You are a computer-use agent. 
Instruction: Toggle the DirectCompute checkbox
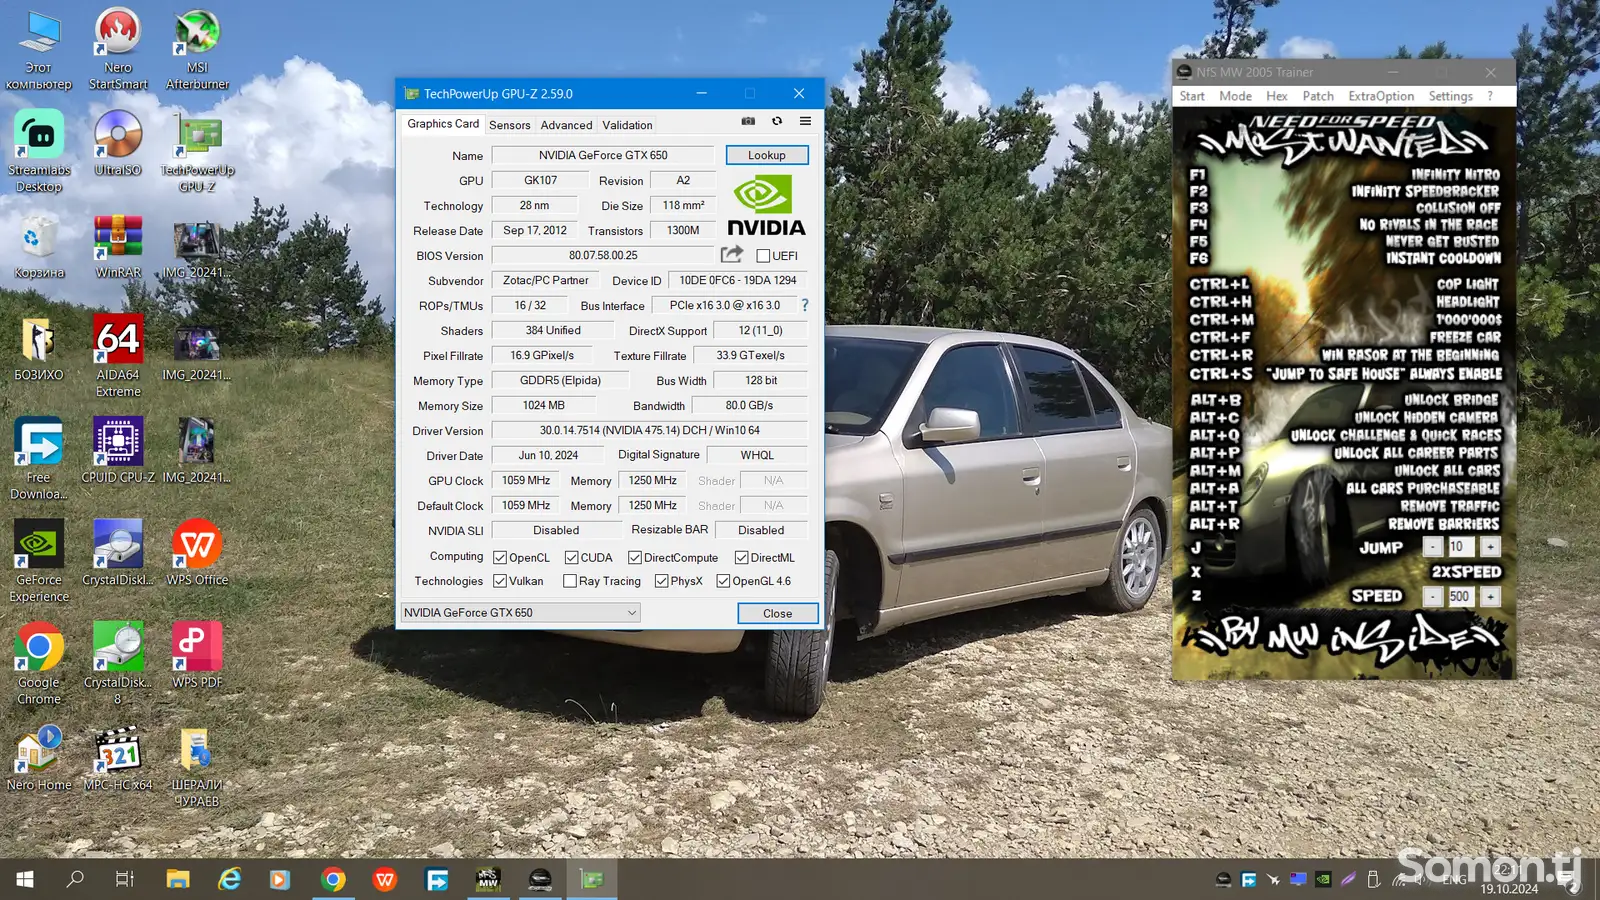point(634,557)
